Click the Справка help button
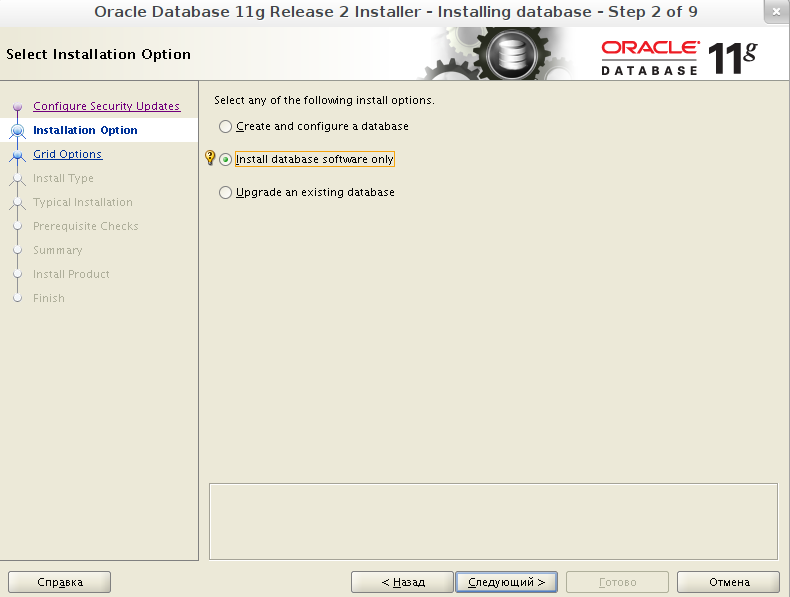Screen dimensions: 790x597 coord(59,582)
